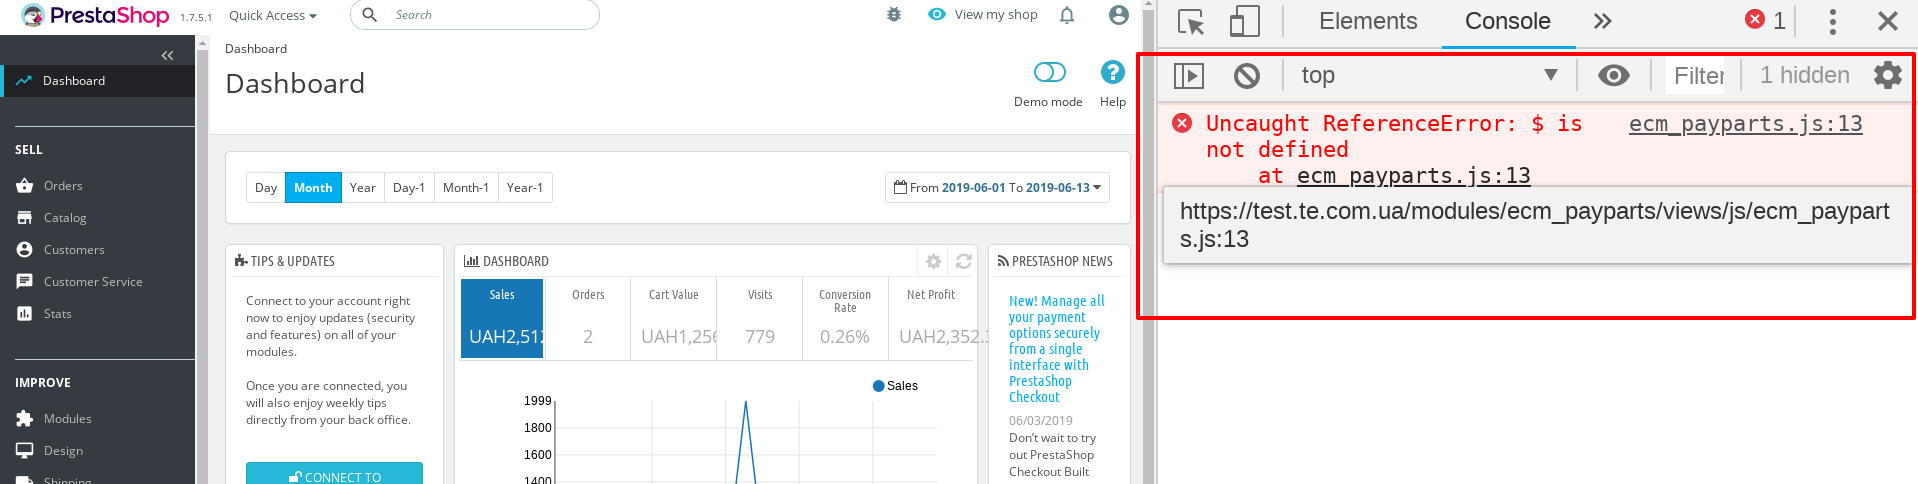This screenshot has width=1918, height=484.
Task: Click the Connect to button
Action: [334, 474]
